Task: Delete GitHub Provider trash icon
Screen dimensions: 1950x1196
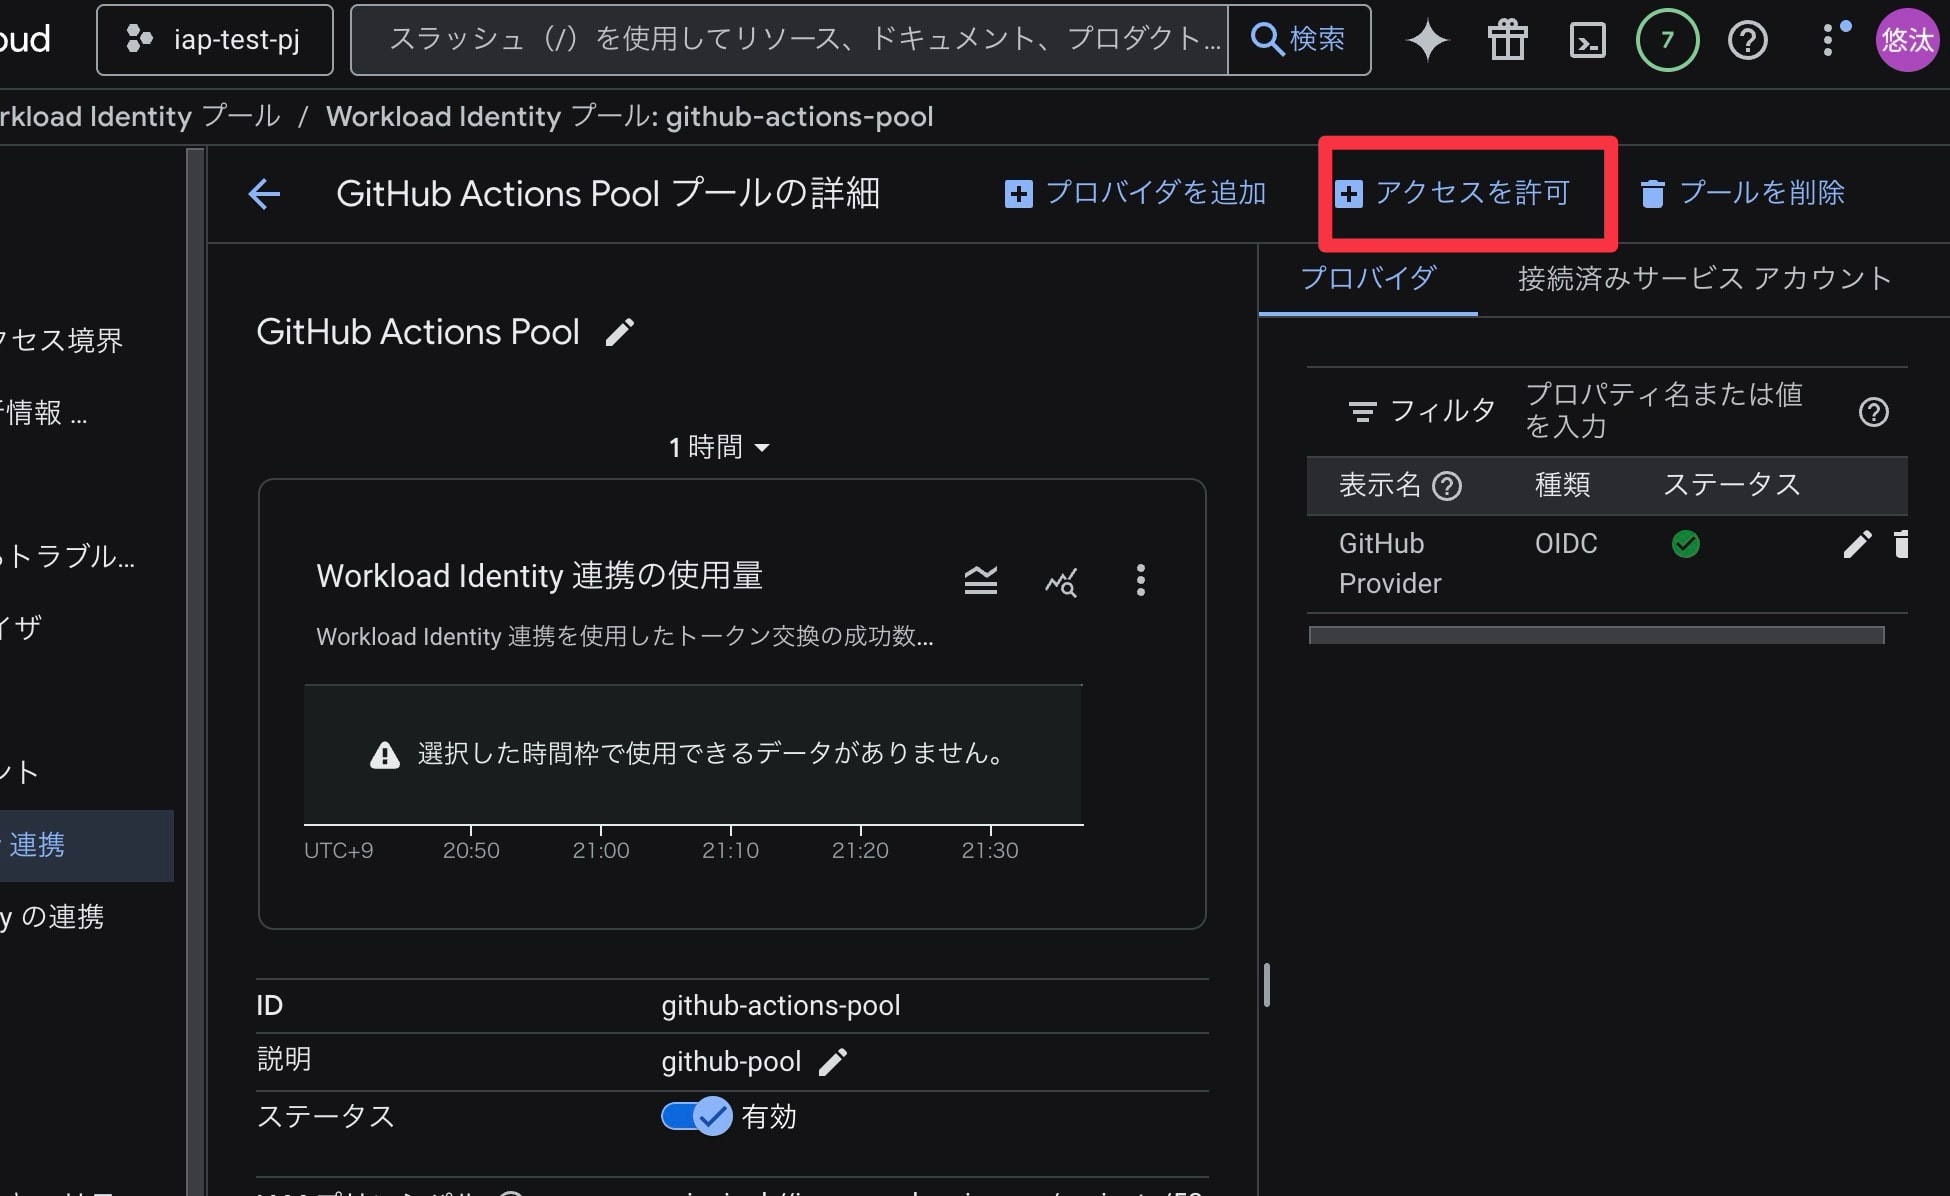Action: coord(1901,544)
